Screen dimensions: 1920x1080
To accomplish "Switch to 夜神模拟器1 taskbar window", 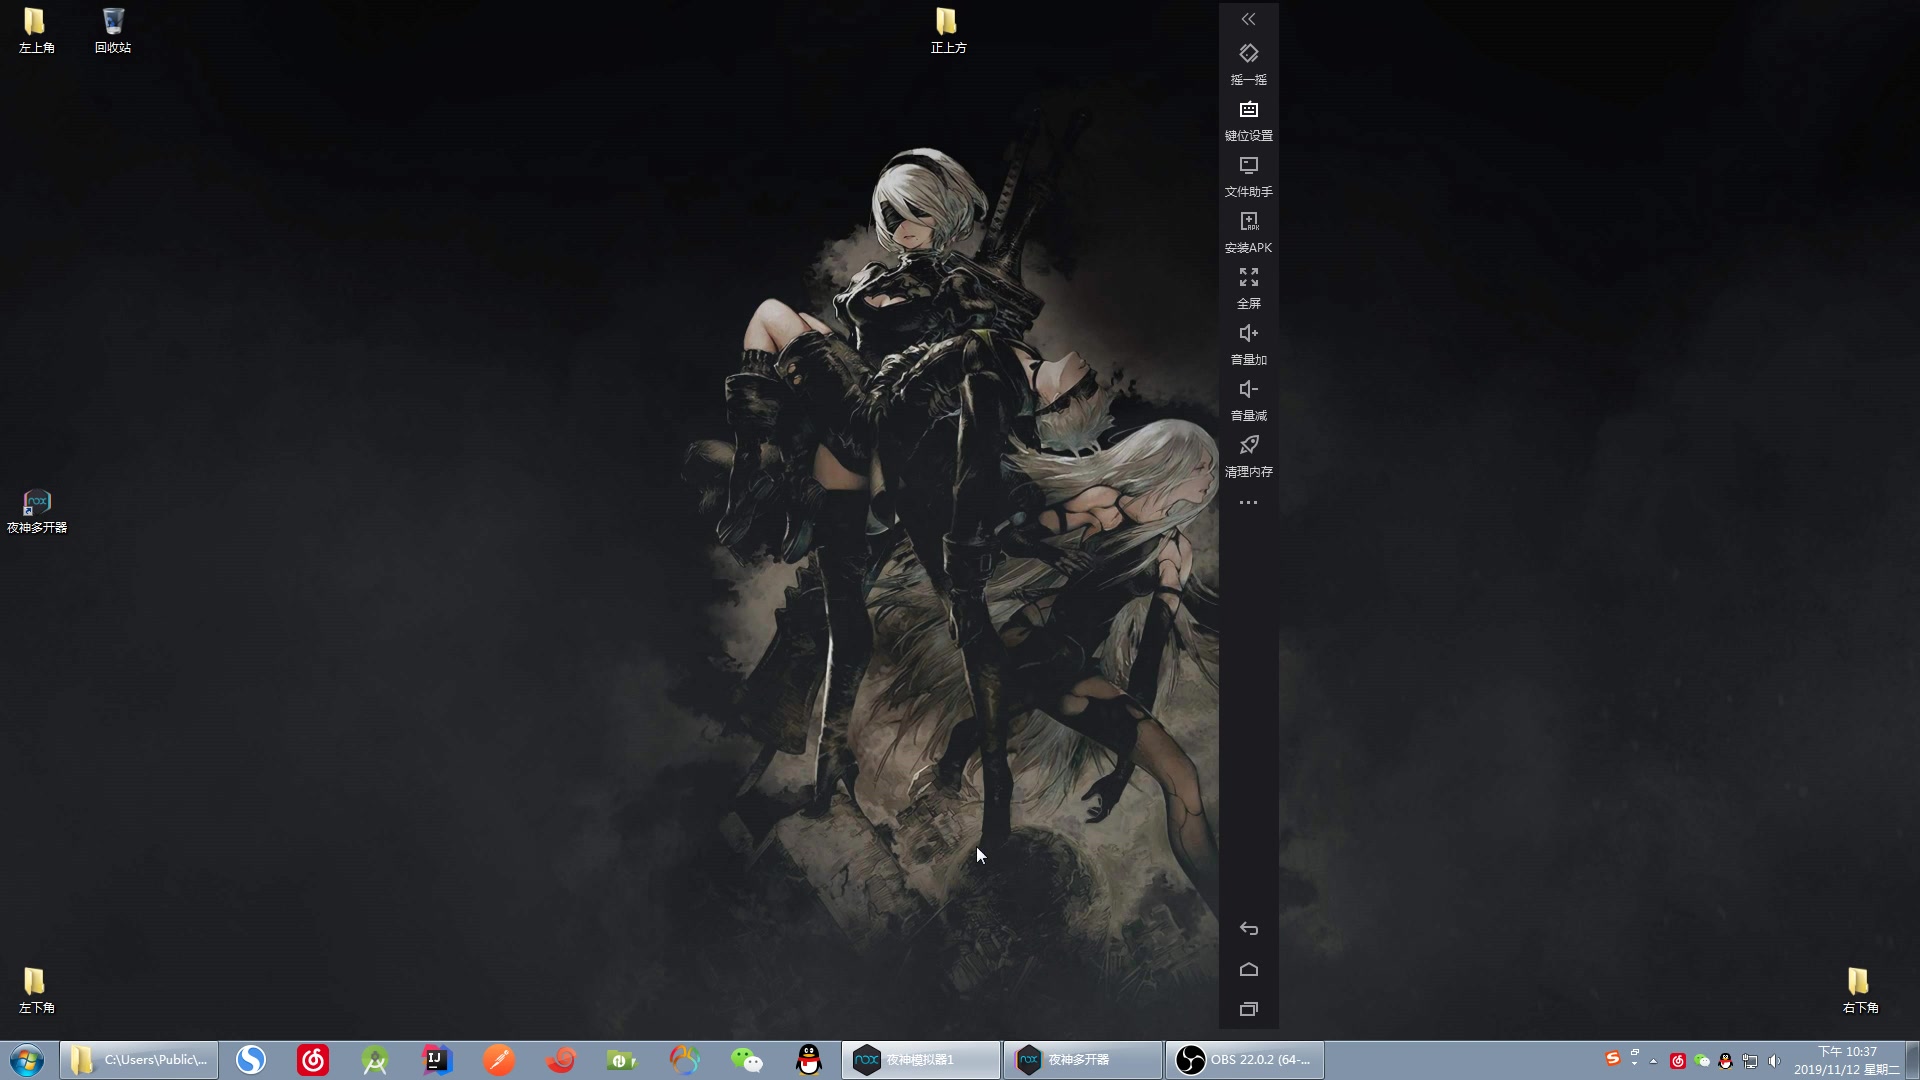I will coord(920,1060).
